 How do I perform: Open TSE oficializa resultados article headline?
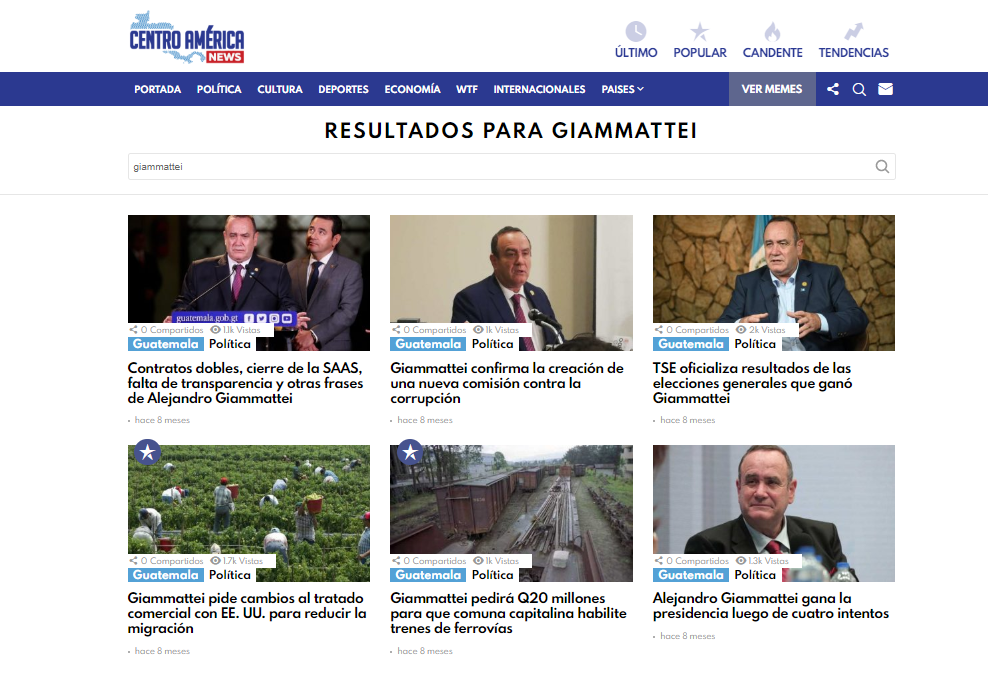click(752, 383)
